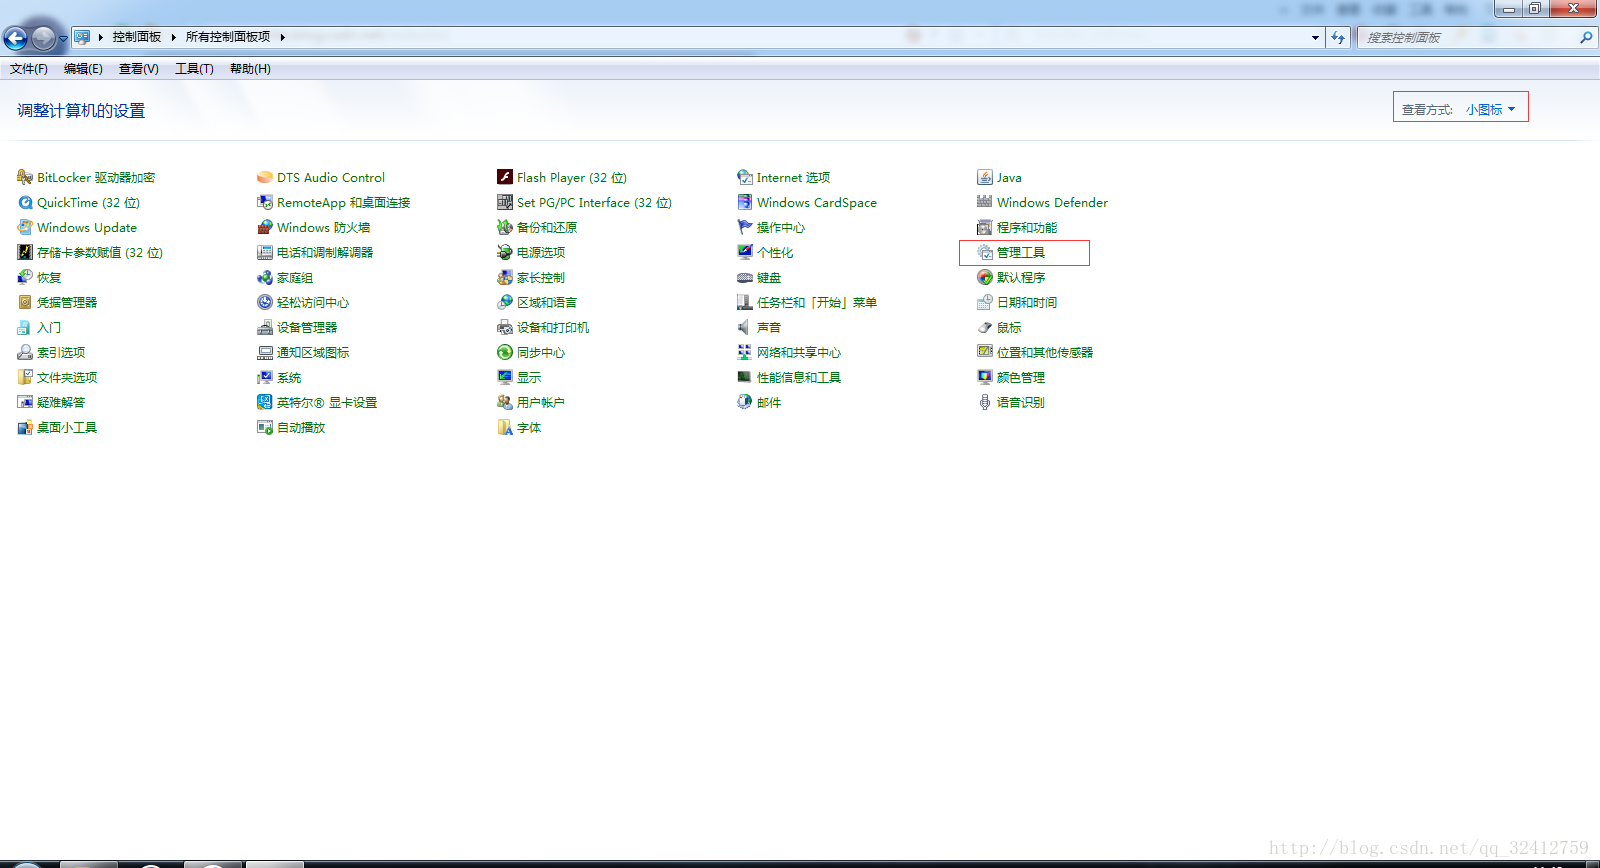Click the 桌面小工具 icon

point(25,427)
